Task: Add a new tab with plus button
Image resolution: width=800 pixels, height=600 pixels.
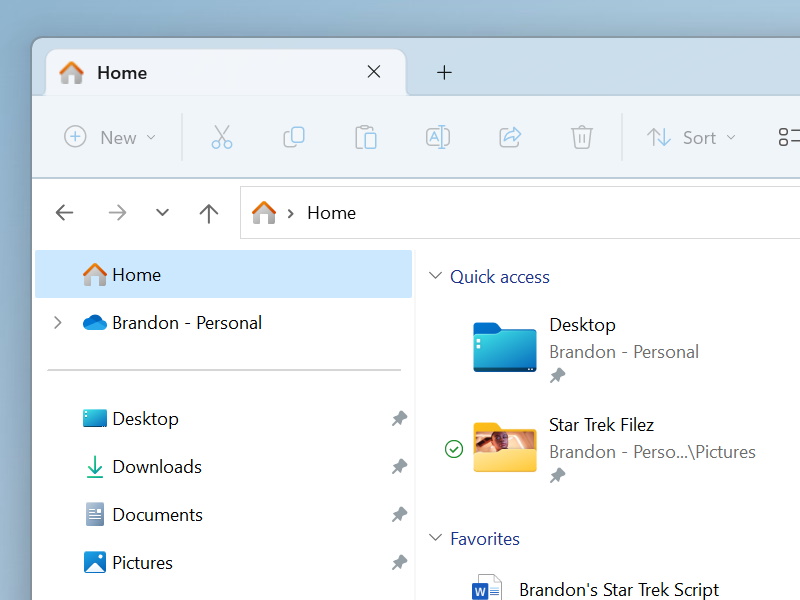Action: pyautogui.click(x=444, y=72)
